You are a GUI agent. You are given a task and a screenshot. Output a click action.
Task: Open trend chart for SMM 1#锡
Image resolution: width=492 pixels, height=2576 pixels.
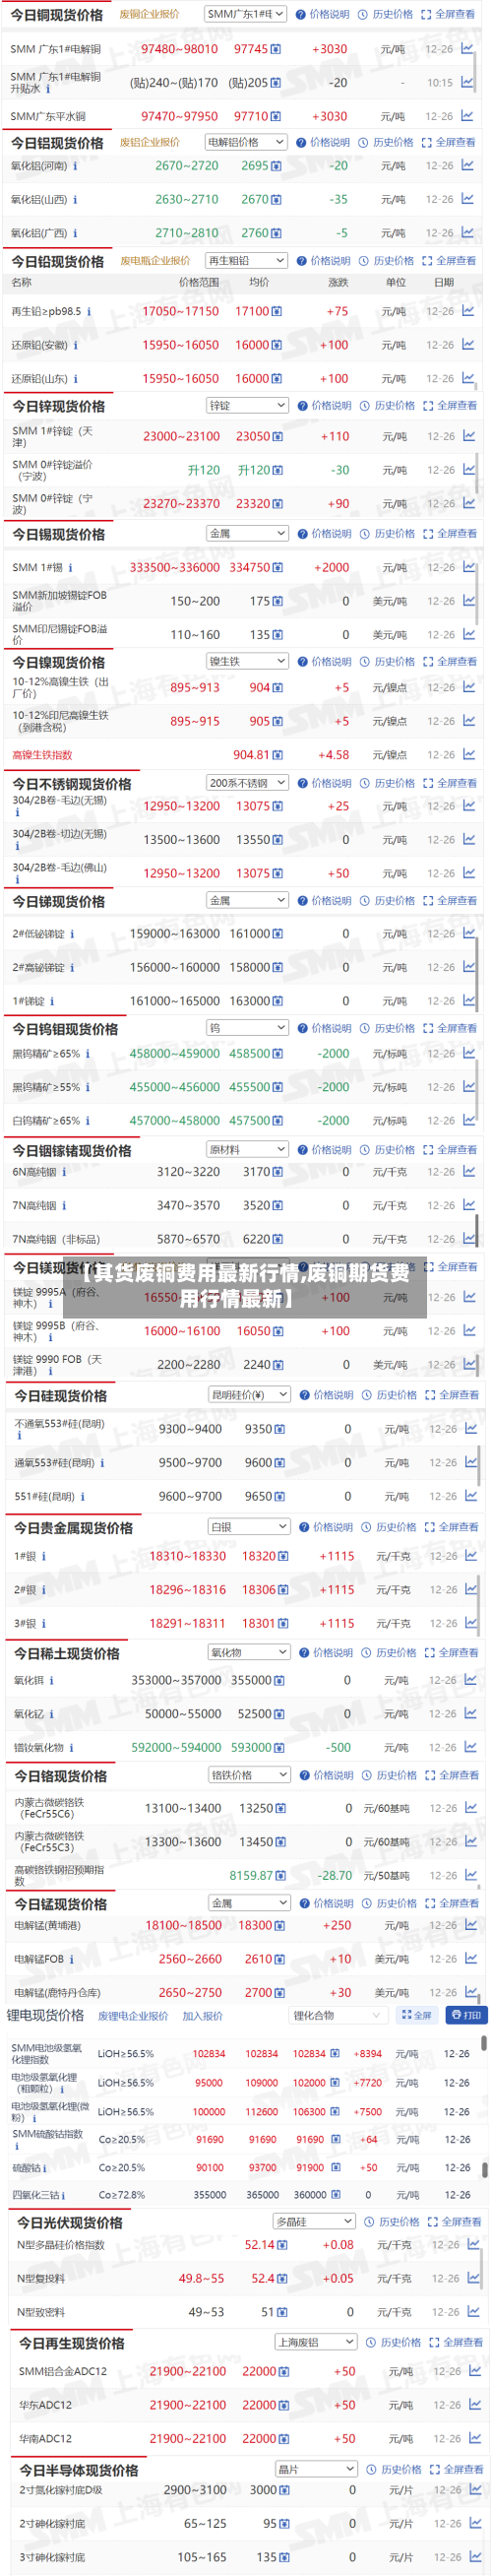click(x=468, y=567)
